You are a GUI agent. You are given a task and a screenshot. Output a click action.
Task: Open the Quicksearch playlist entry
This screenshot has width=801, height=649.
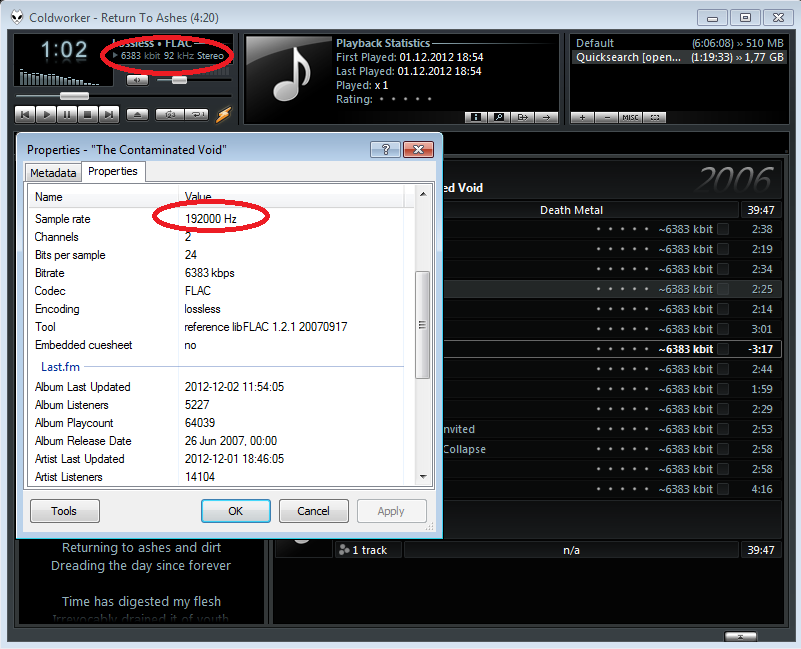tap(679, 57)
